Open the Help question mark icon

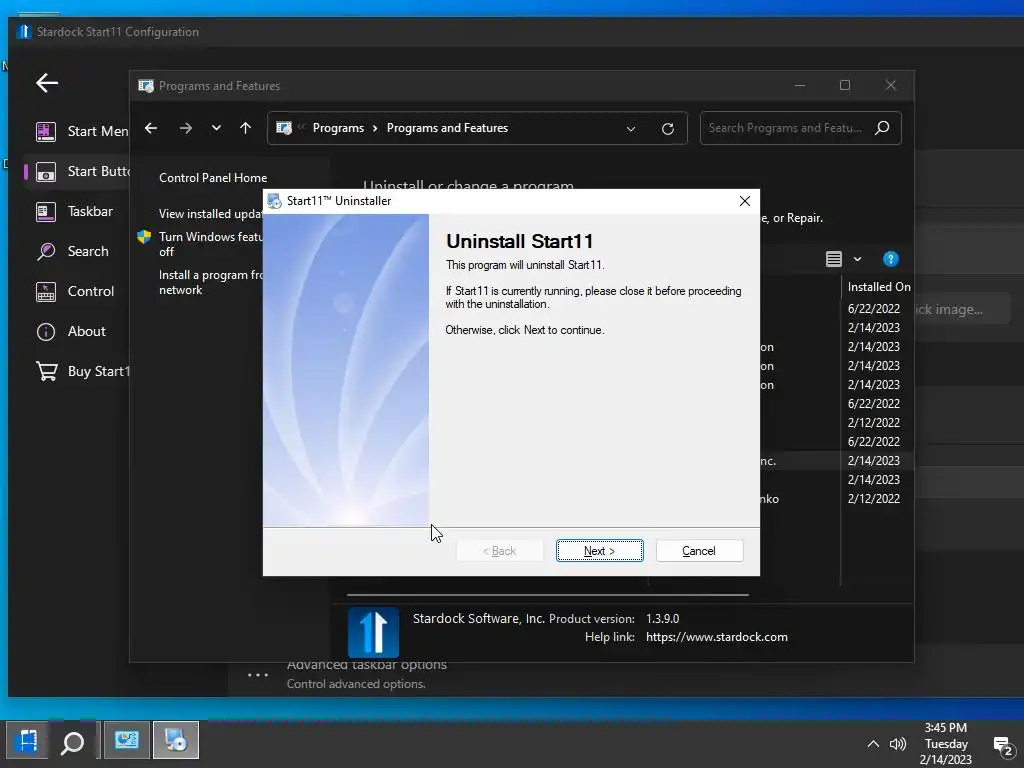tap(890, 259)
